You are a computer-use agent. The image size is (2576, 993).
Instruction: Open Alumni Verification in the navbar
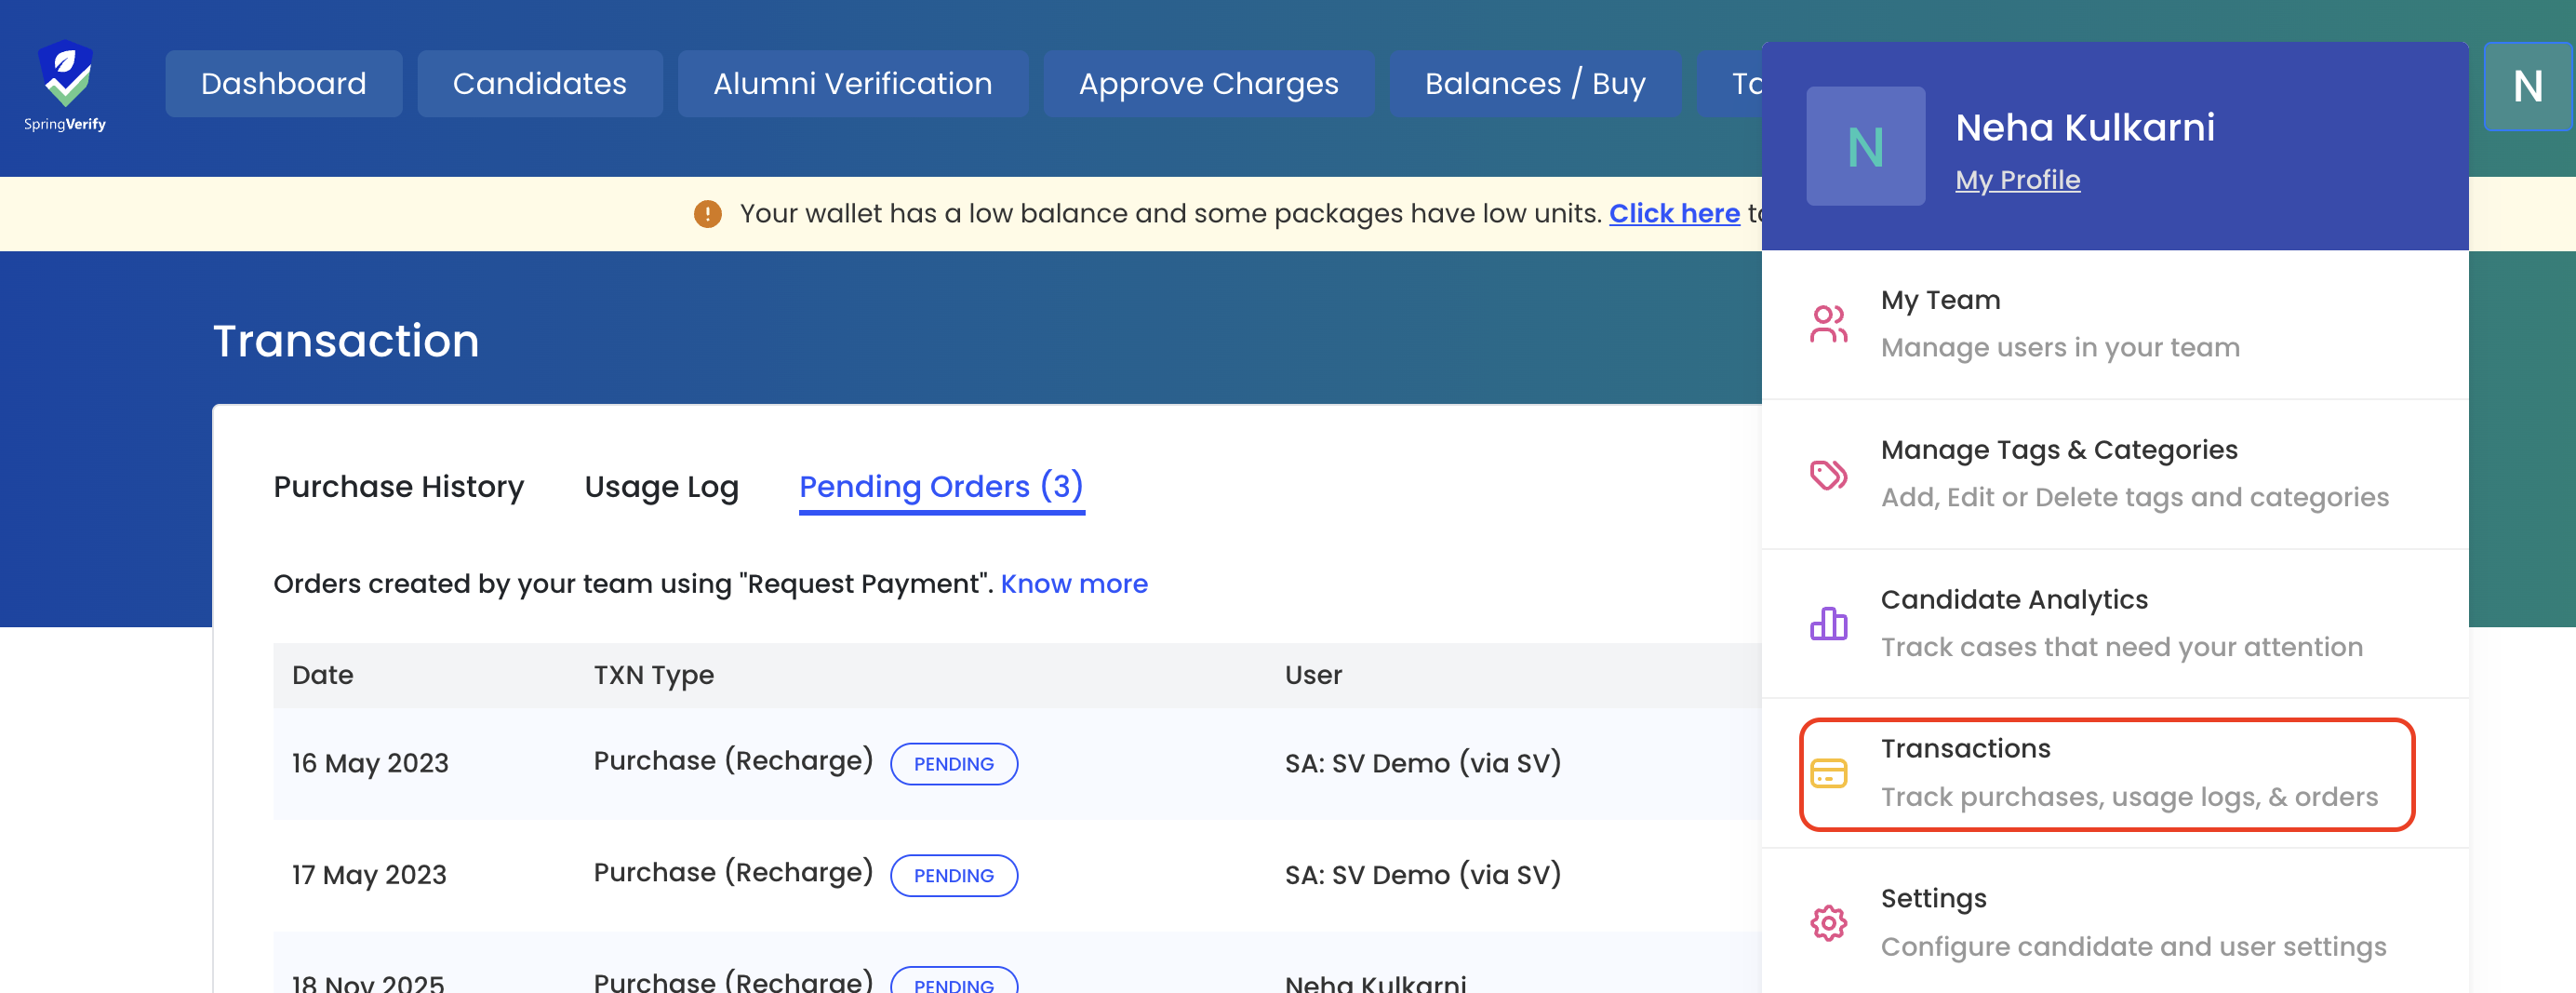tap(852, 84)
